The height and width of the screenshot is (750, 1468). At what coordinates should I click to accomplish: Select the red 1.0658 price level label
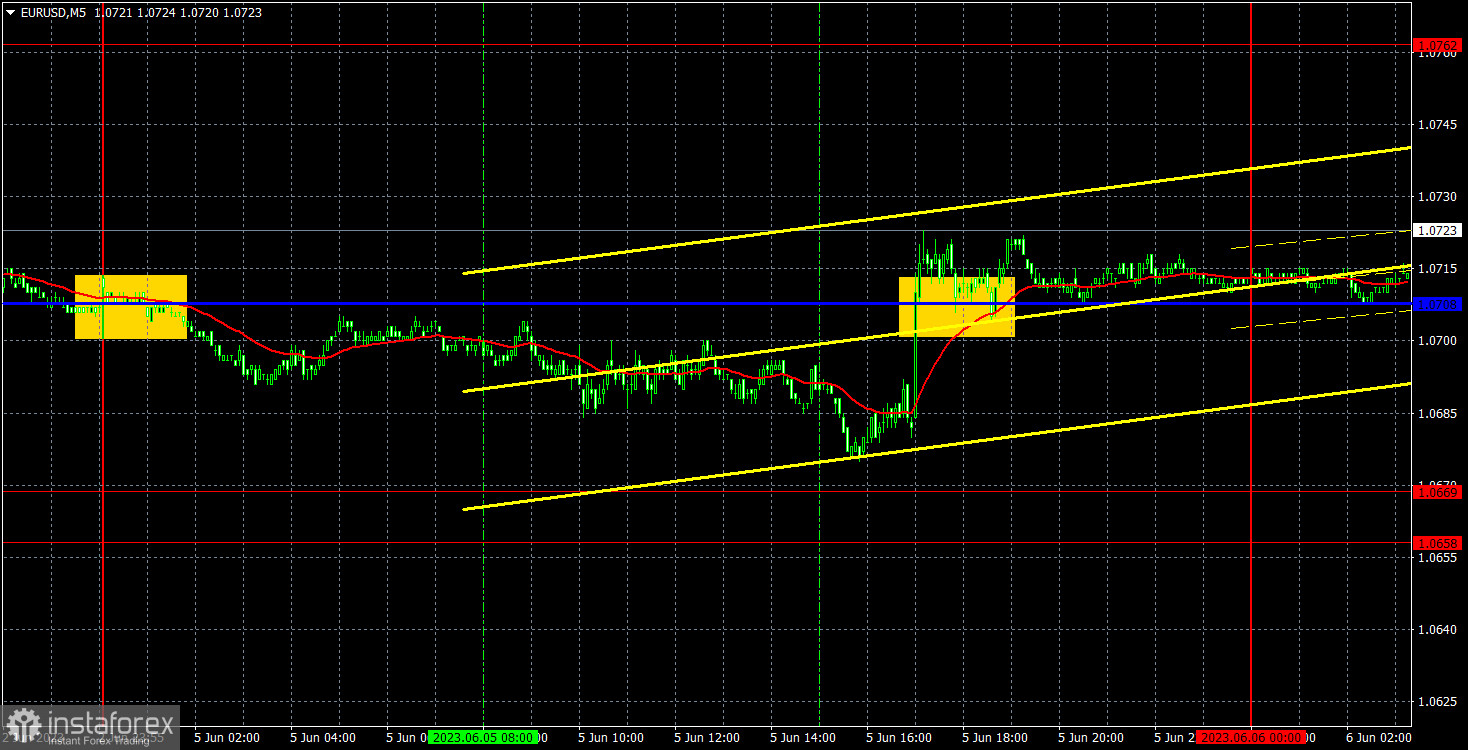point(1438,543)
